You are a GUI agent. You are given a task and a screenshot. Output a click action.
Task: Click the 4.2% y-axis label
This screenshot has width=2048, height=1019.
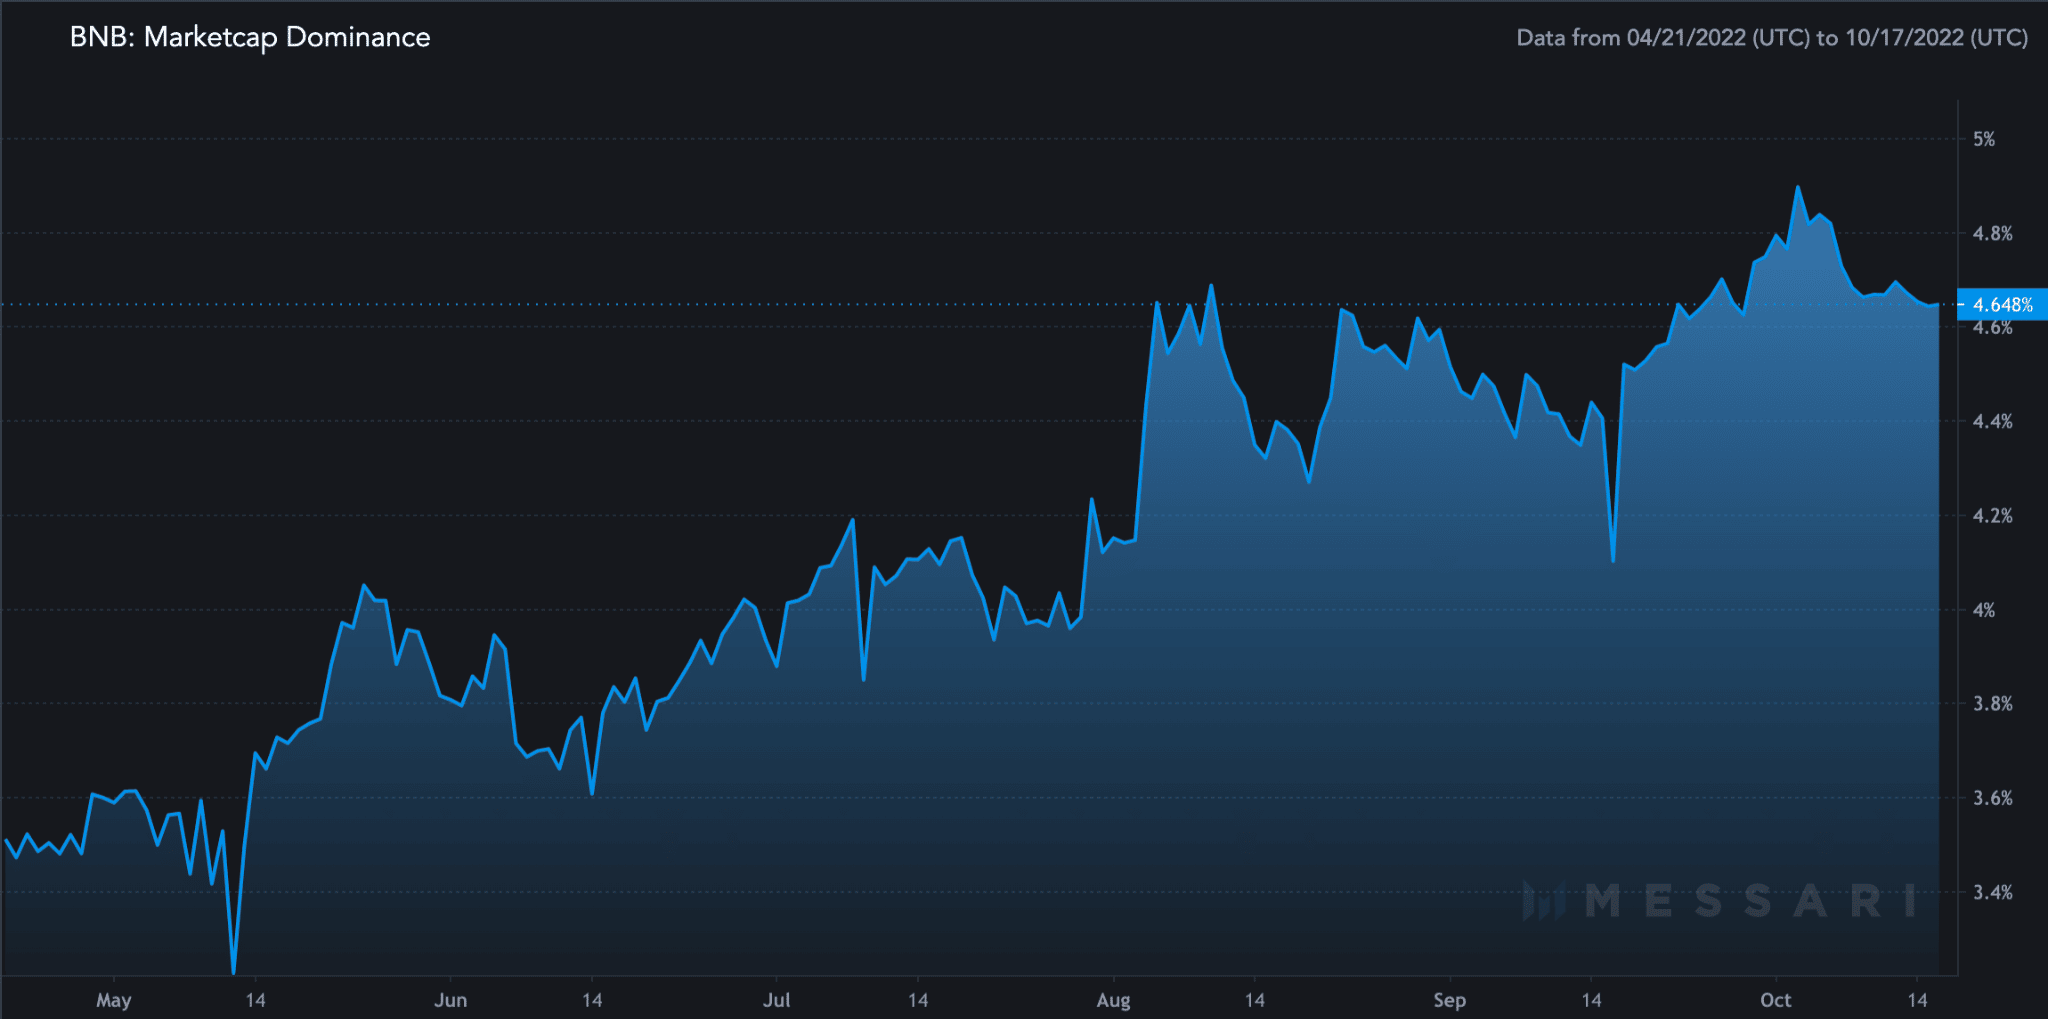1992,516
